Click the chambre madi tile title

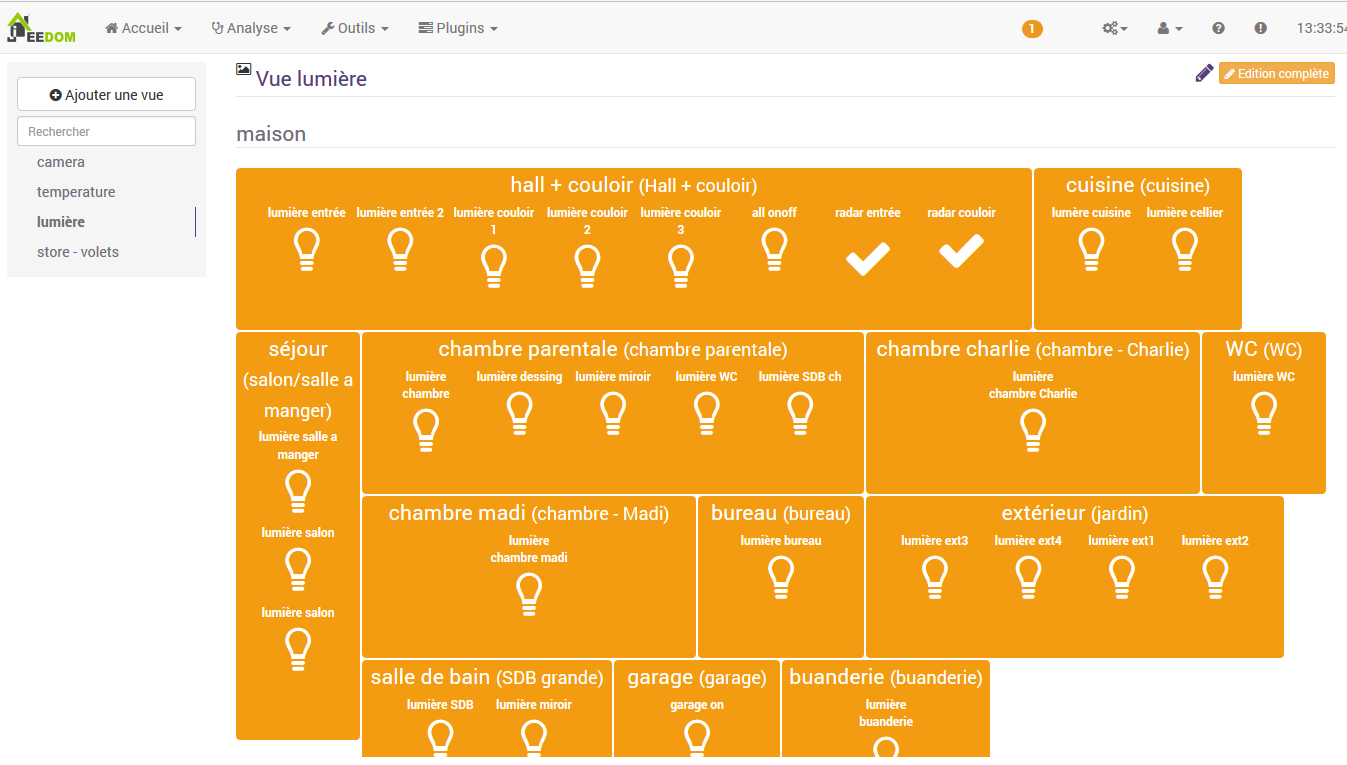(x=529, y=513)
